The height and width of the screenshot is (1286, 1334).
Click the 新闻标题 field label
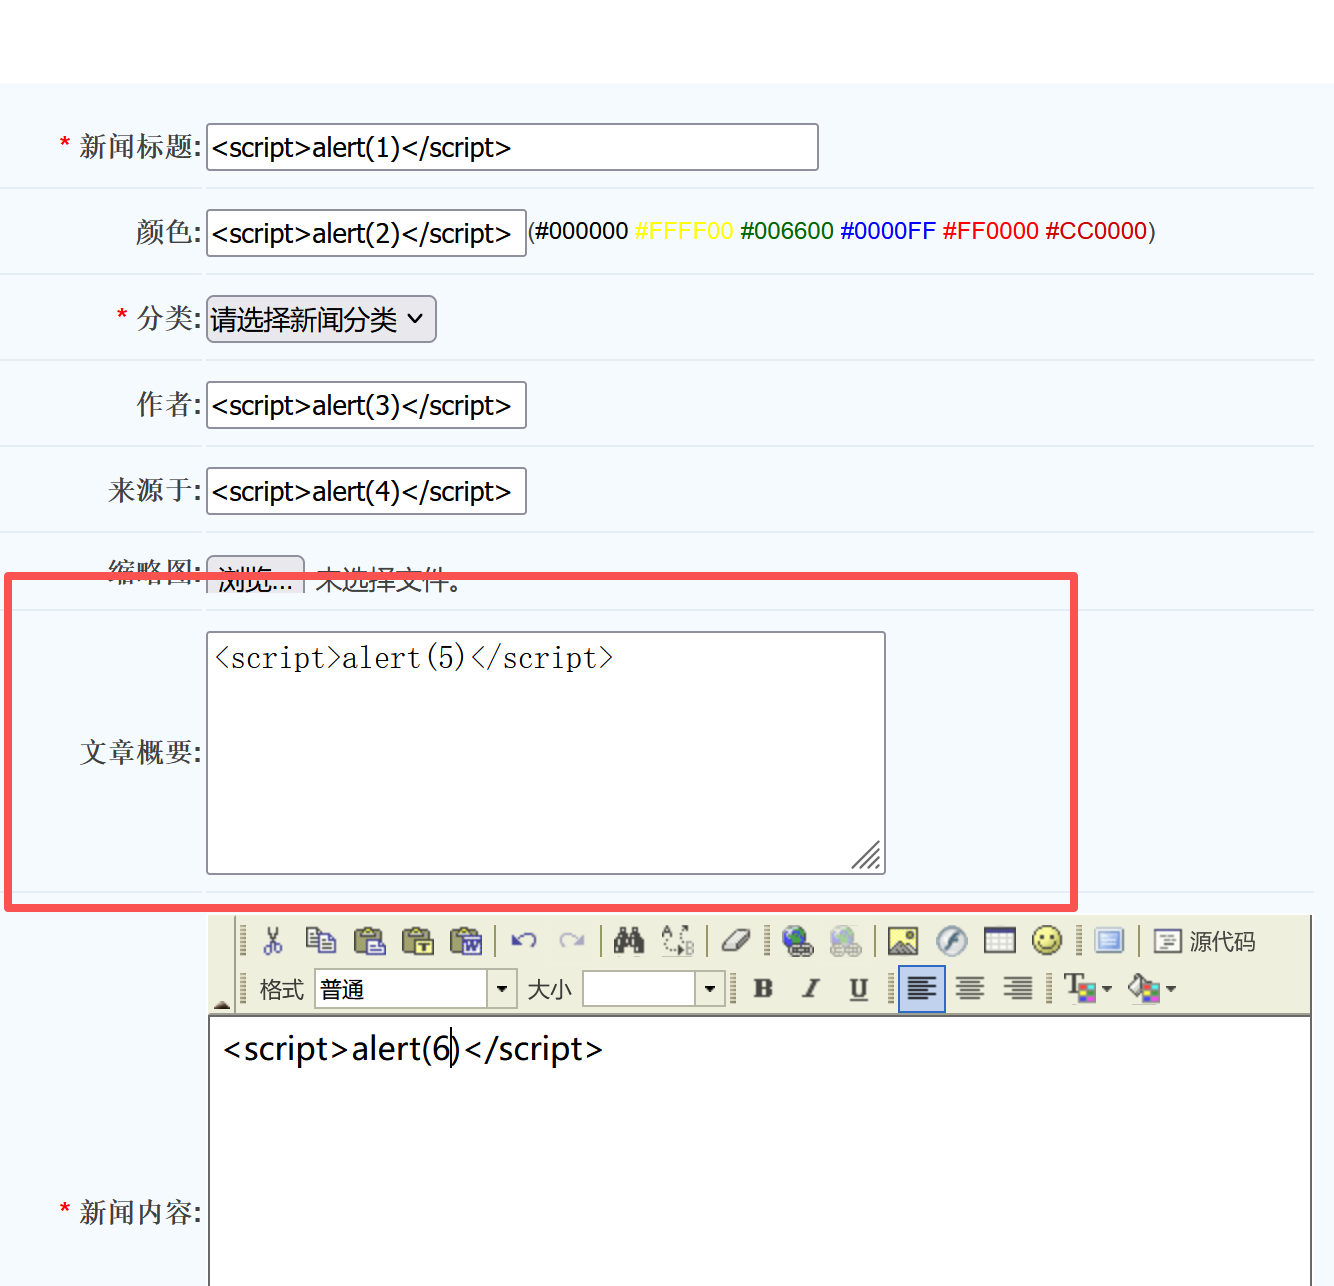(x=140, y=147)
